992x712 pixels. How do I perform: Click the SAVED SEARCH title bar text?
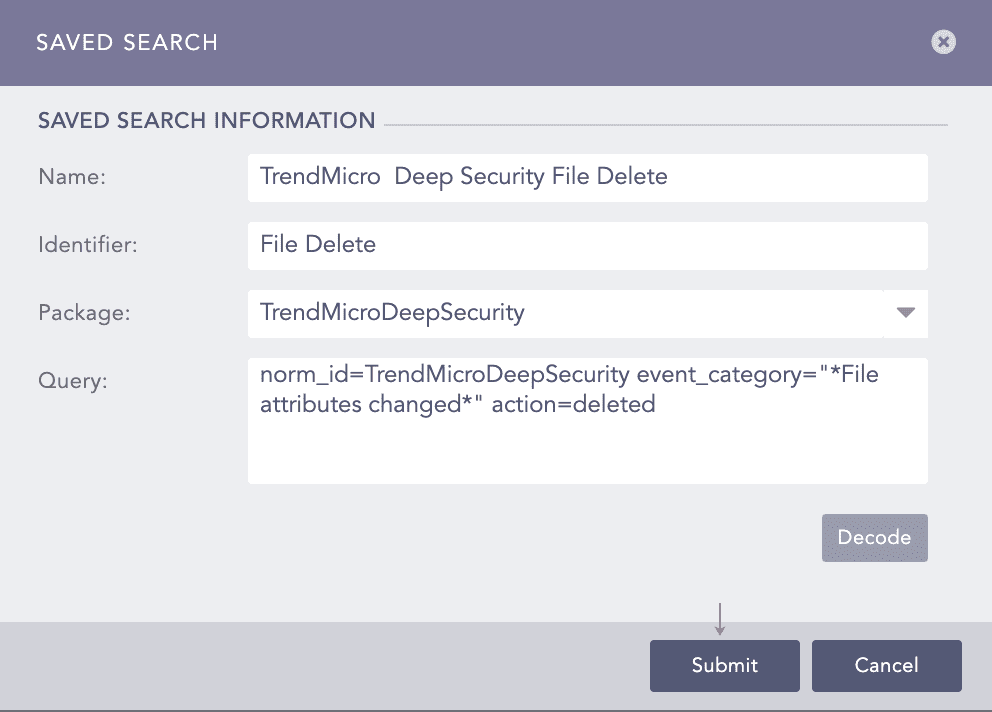coord(127,43)
